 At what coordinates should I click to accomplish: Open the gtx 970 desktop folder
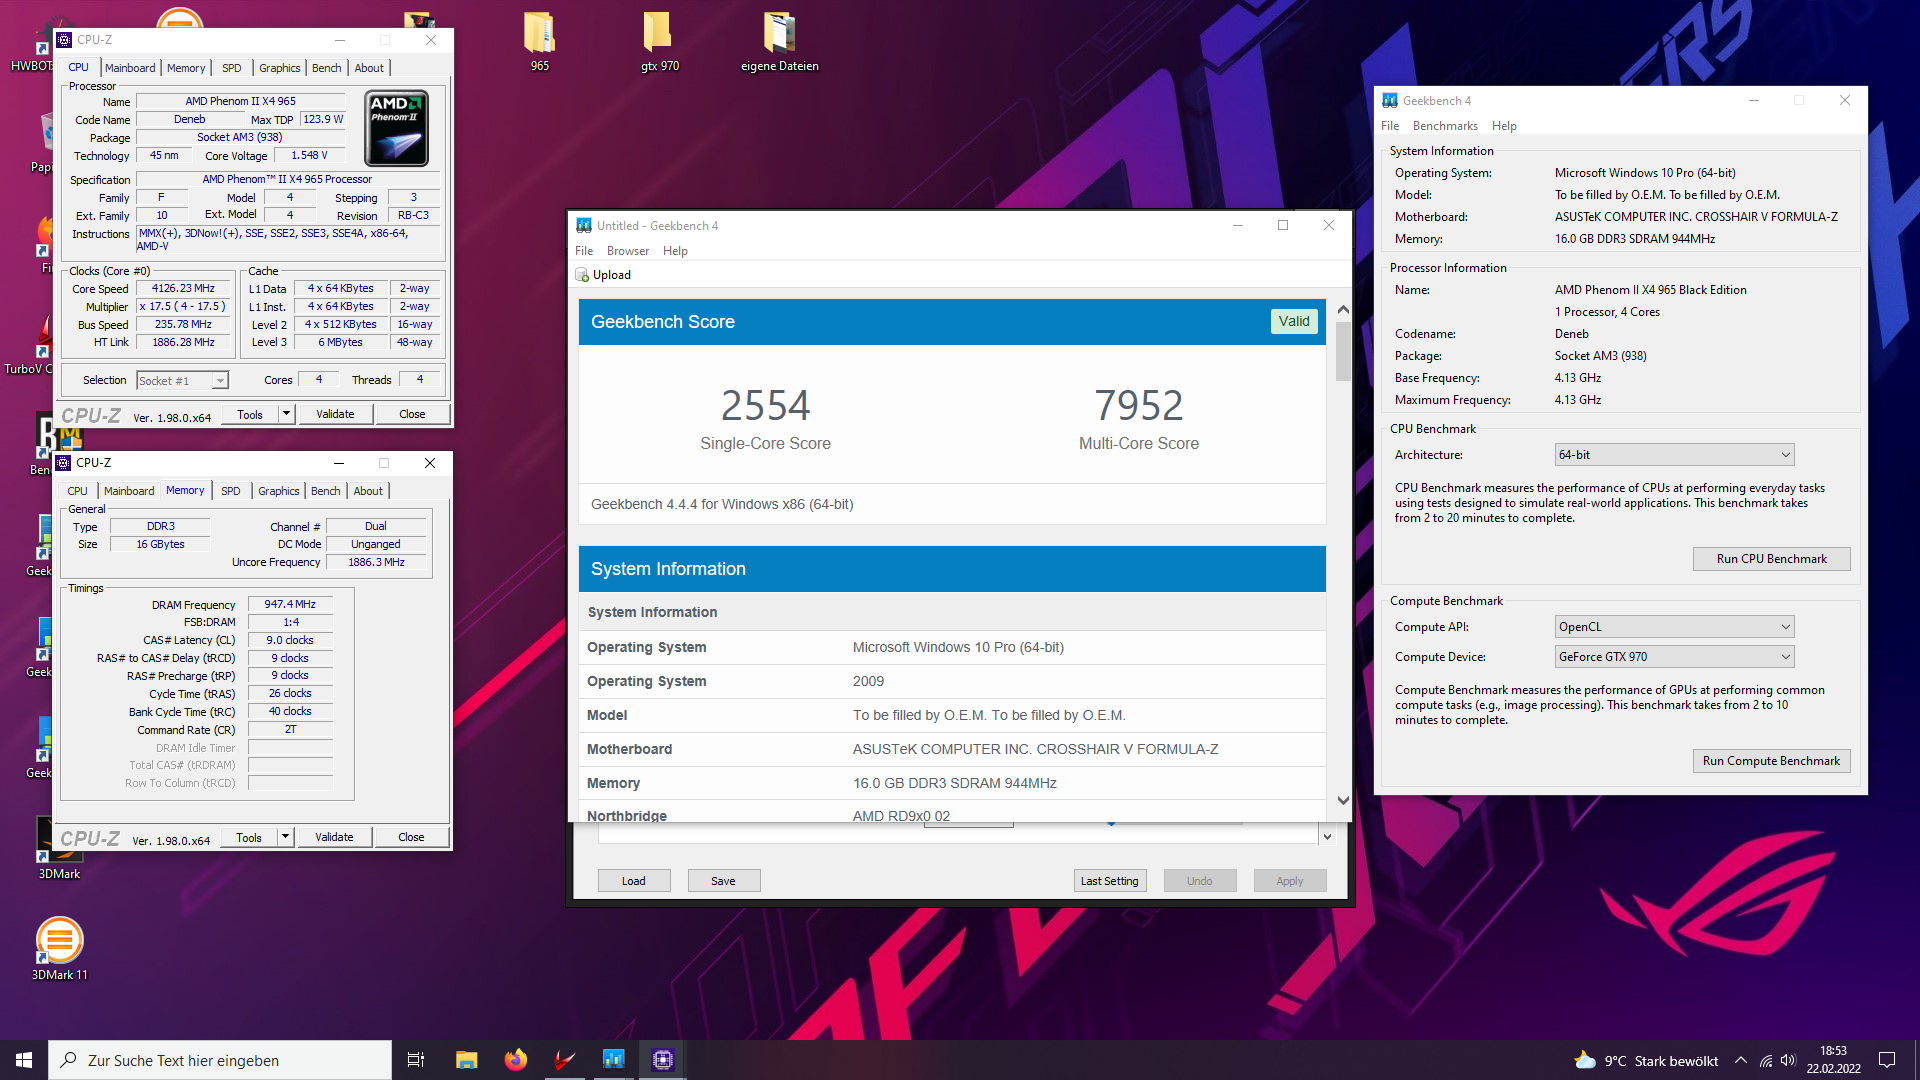pyautogui.click(x=660, y=42)
